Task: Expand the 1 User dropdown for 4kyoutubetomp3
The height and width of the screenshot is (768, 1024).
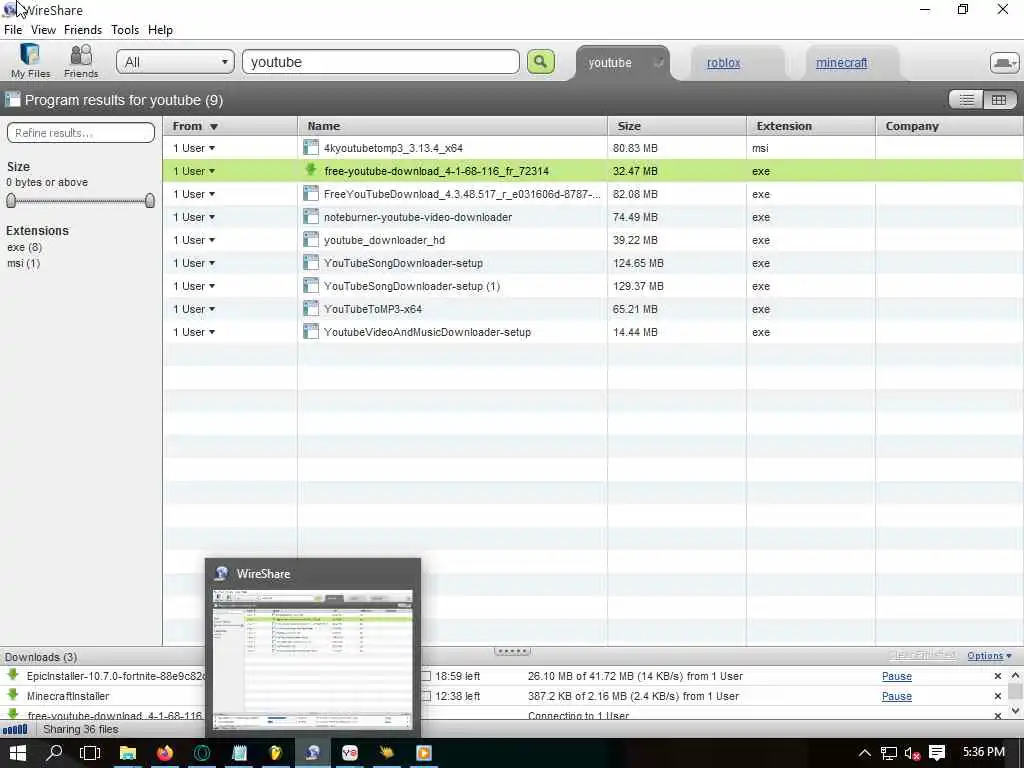Action: (x=194, y=148)
